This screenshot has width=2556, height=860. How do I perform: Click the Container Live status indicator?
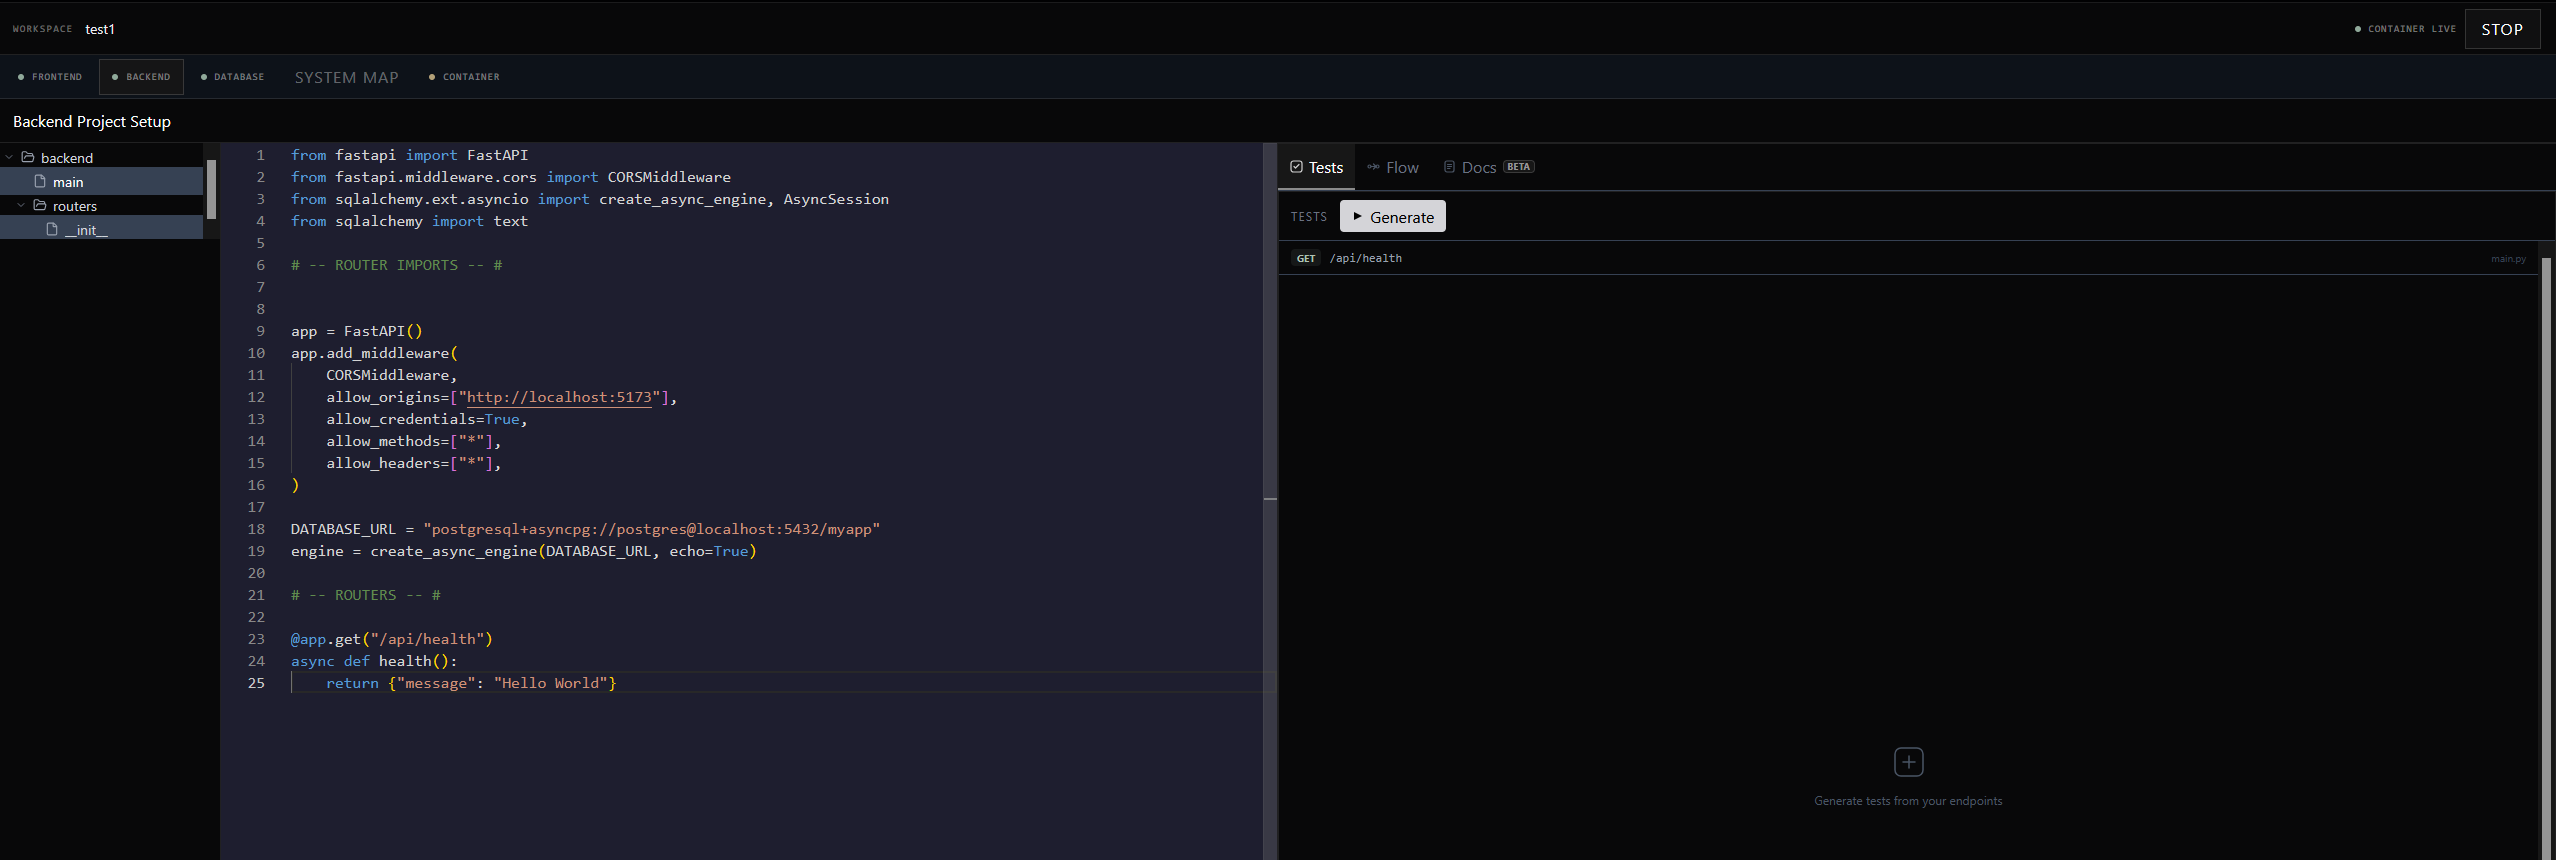(2405, 29)
